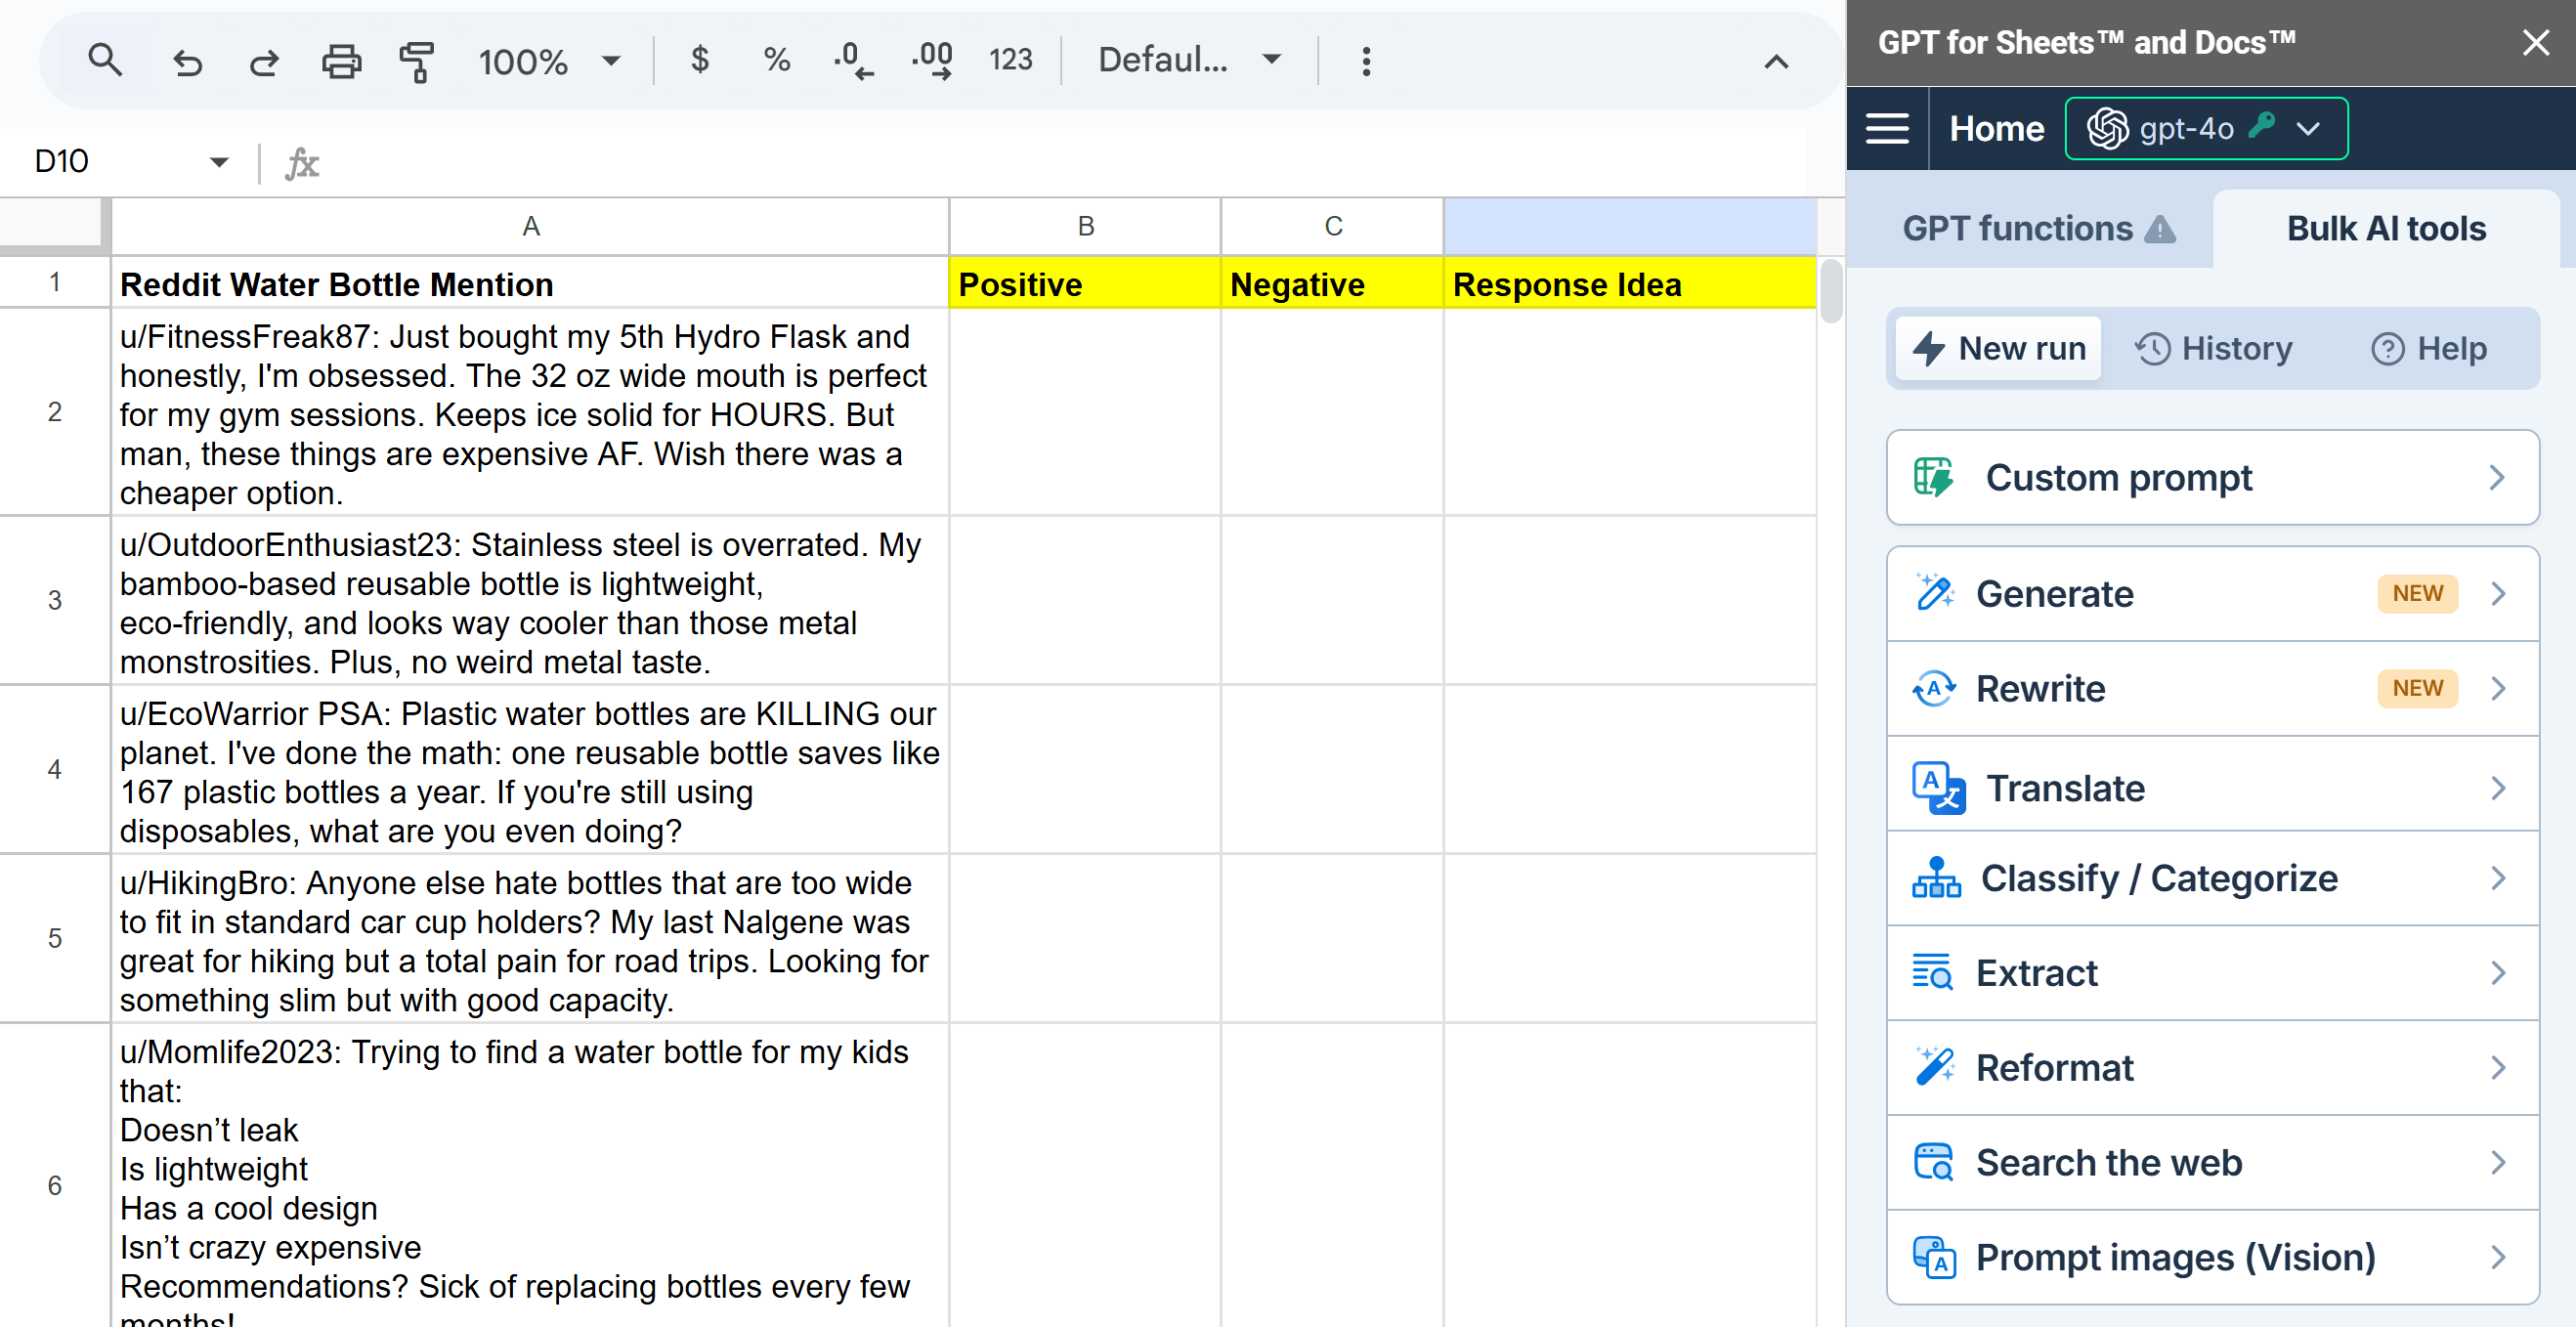This screenshot has width=2576, height=1327.
Task: Open the sidebar hamburger menu
Action: (1887, 129)
